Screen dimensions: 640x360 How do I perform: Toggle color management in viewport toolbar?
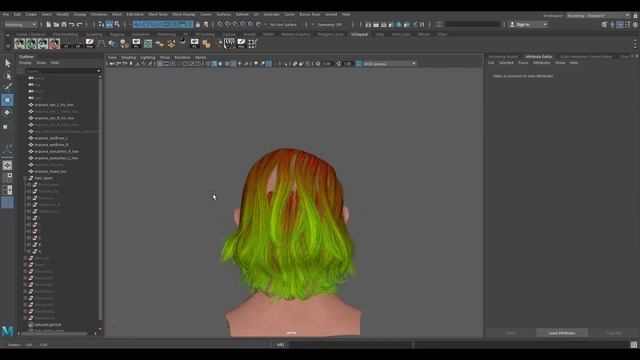(x=358, y=64)
